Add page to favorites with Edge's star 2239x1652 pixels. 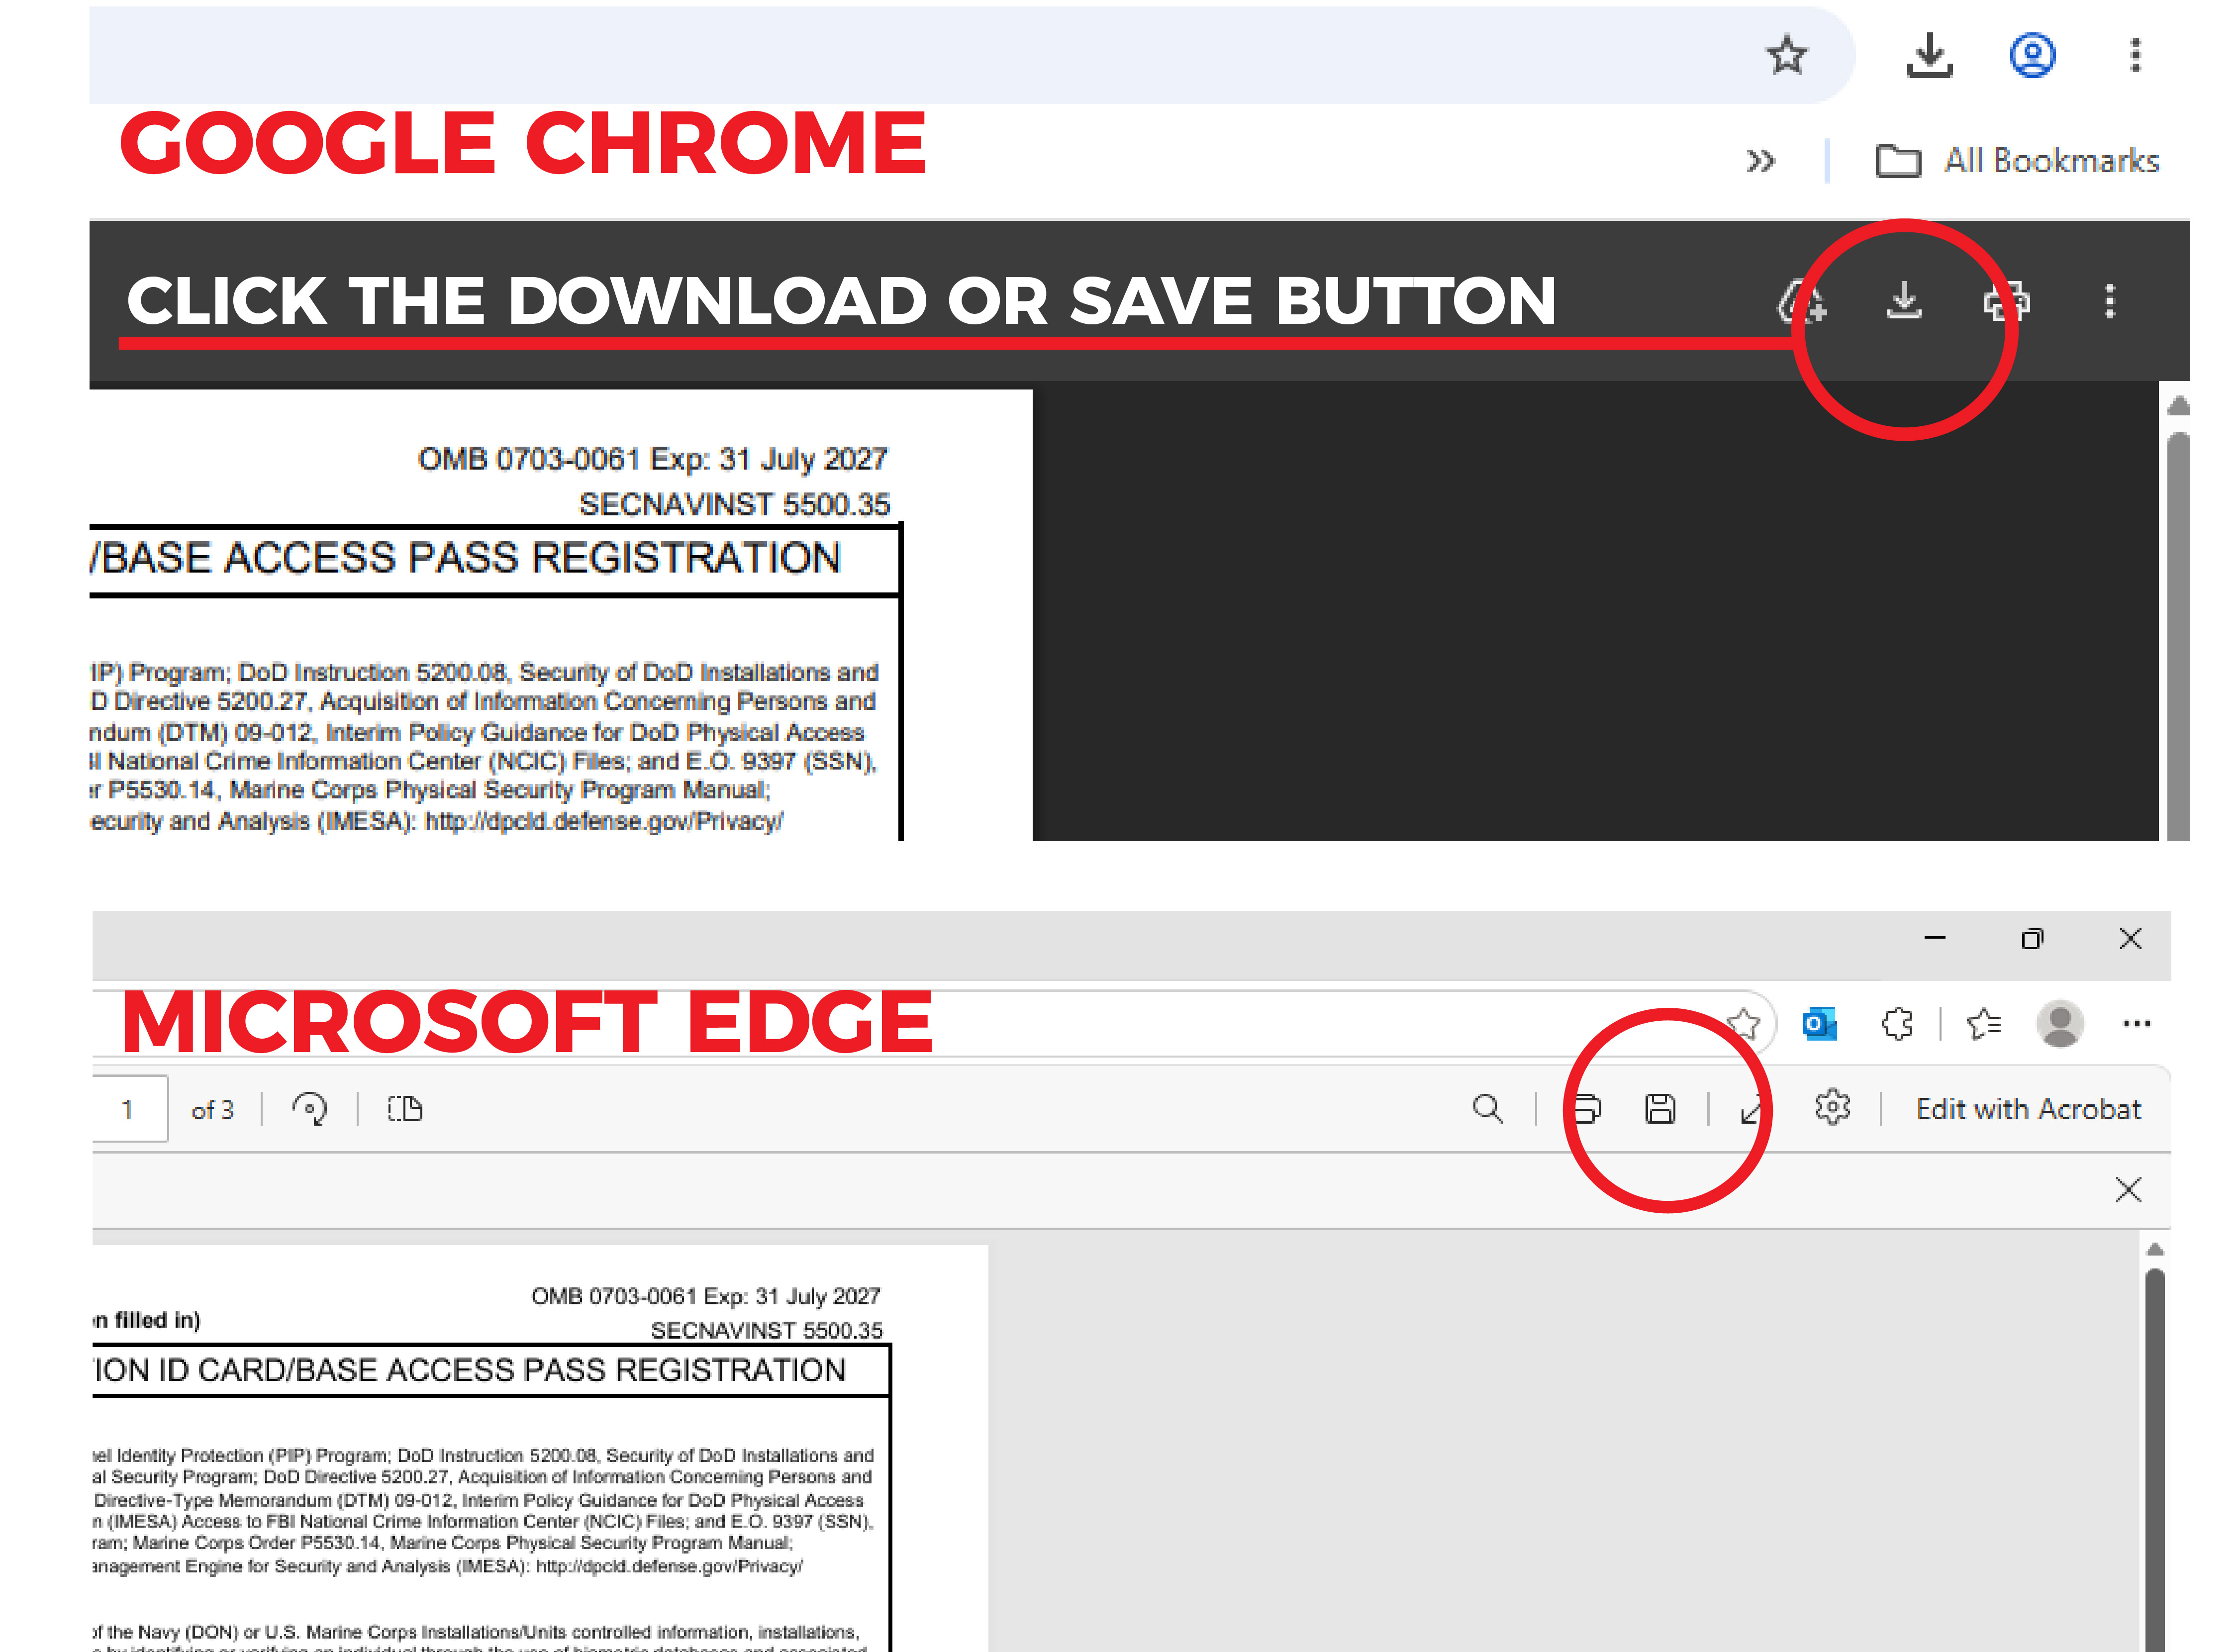click(1744, 1023)
